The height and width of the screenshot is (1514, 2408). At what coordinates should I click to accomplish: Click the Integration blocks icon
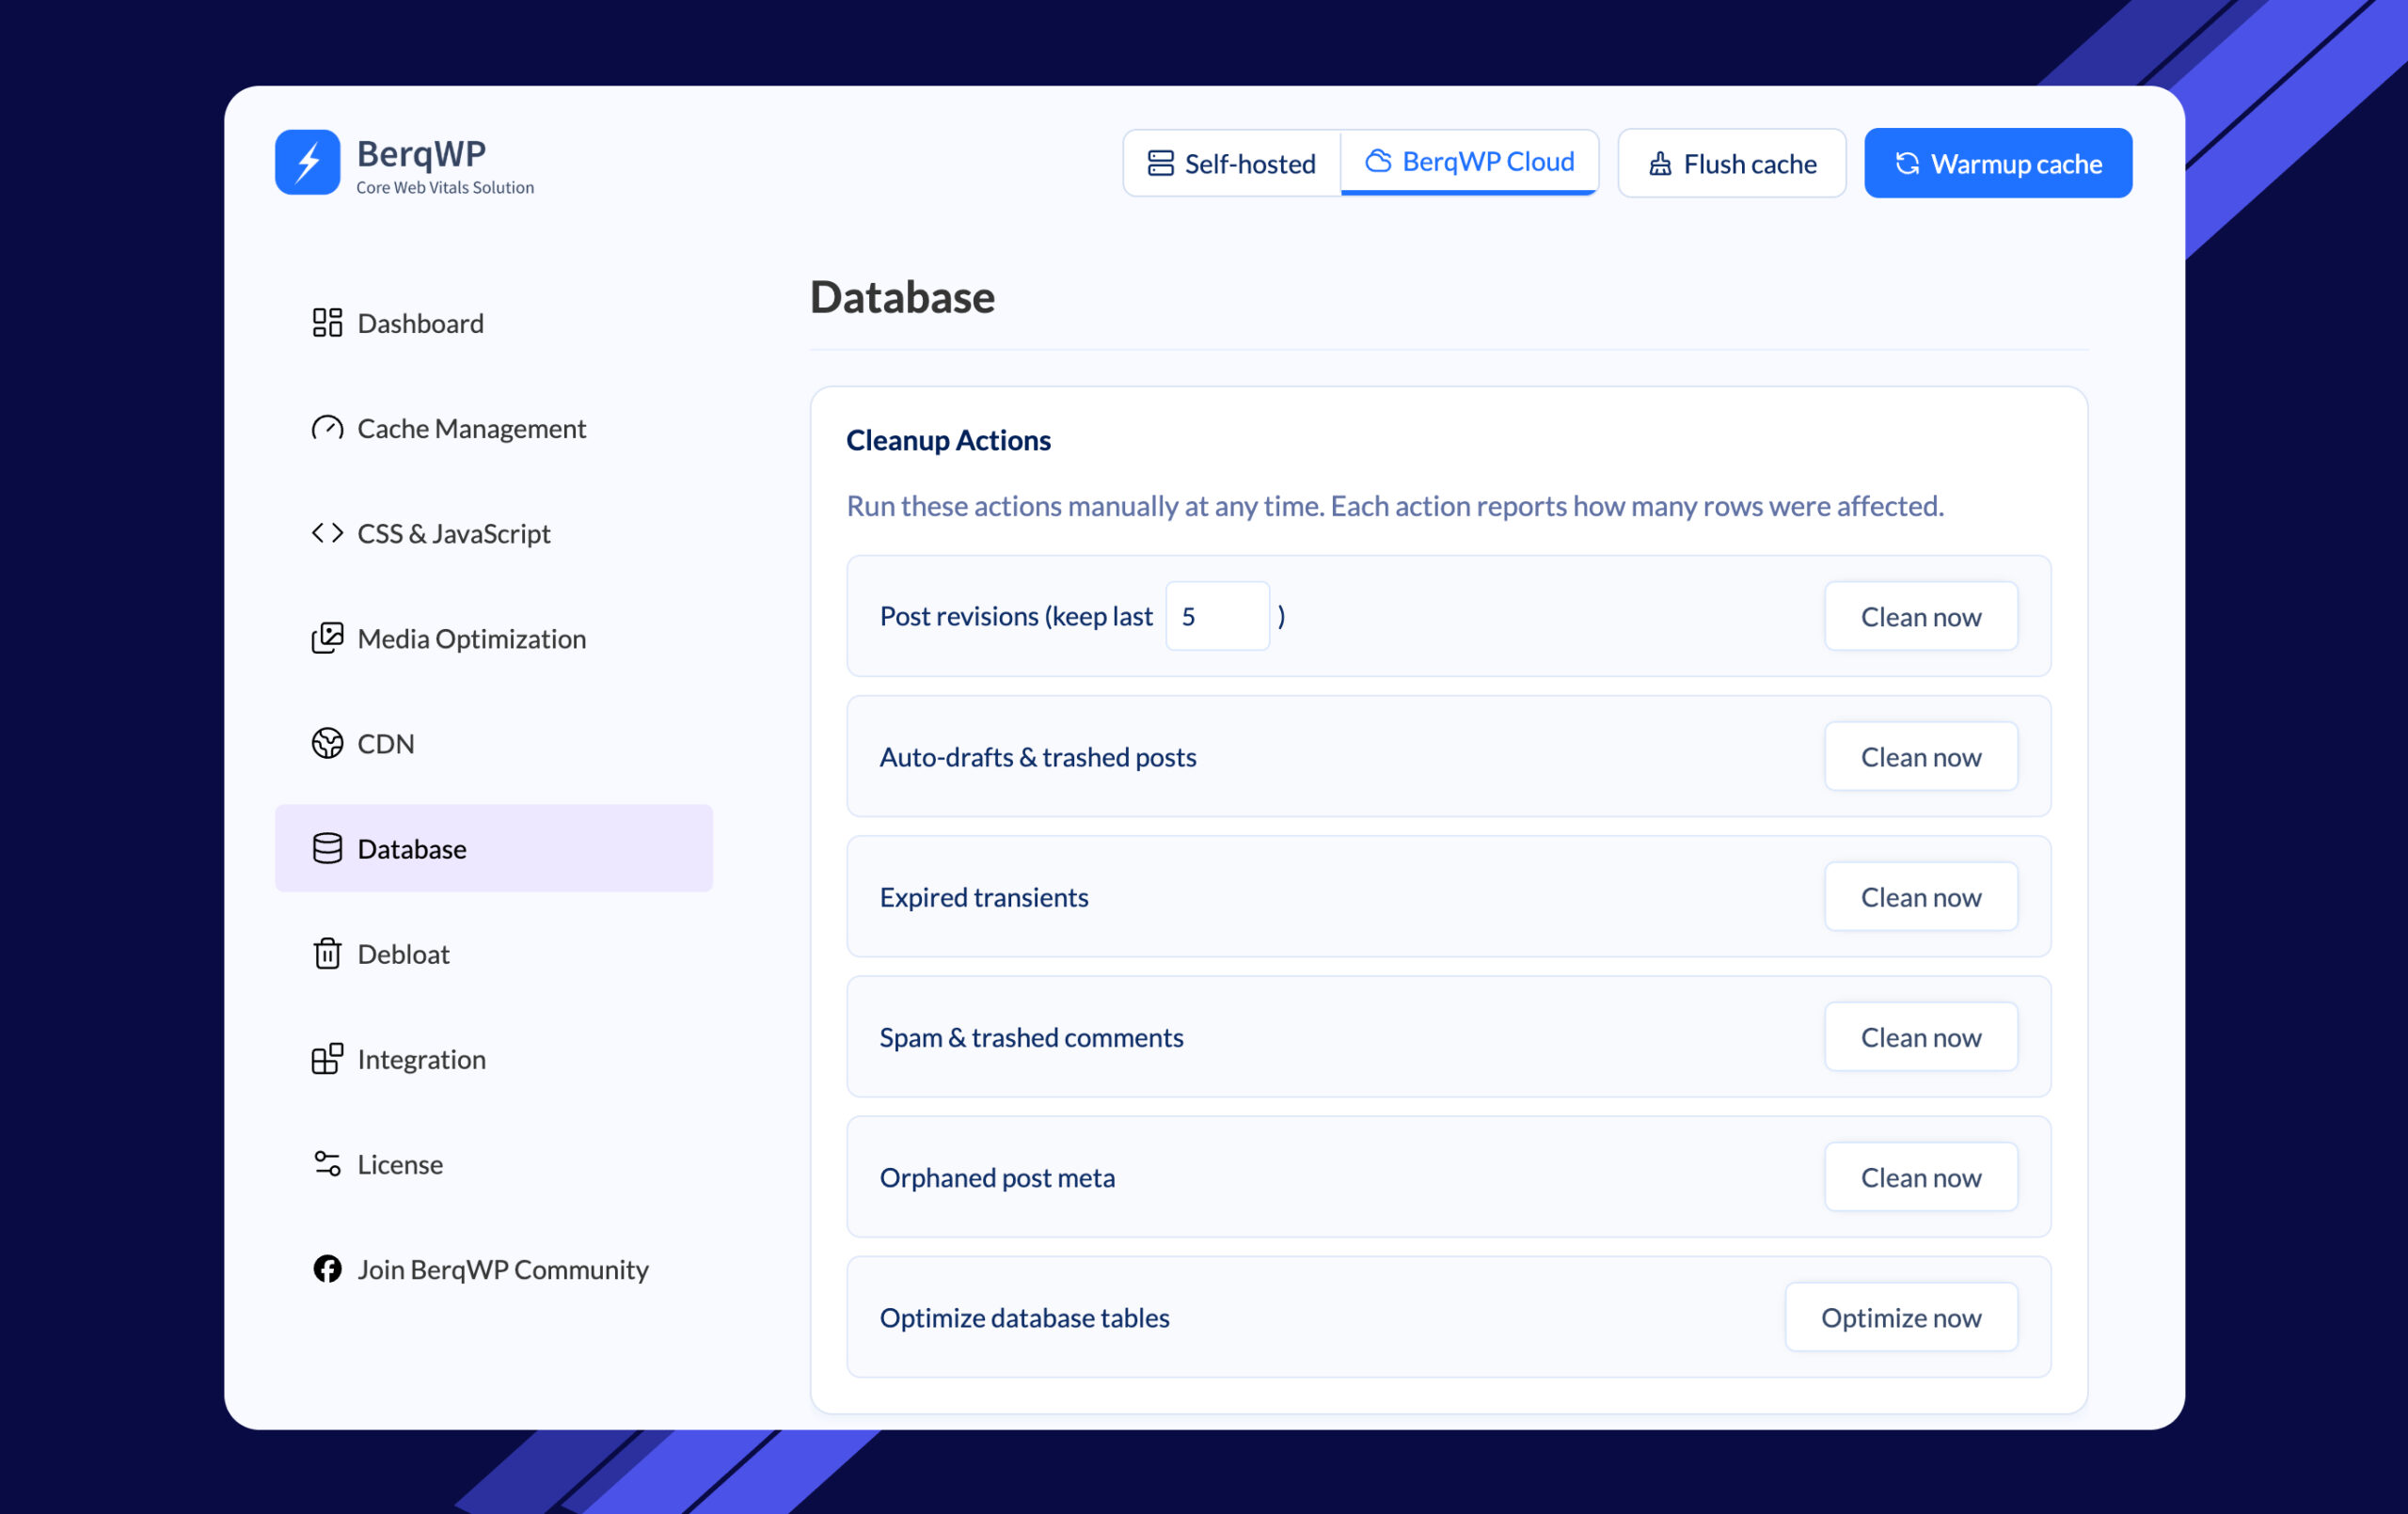point(327,1058)
